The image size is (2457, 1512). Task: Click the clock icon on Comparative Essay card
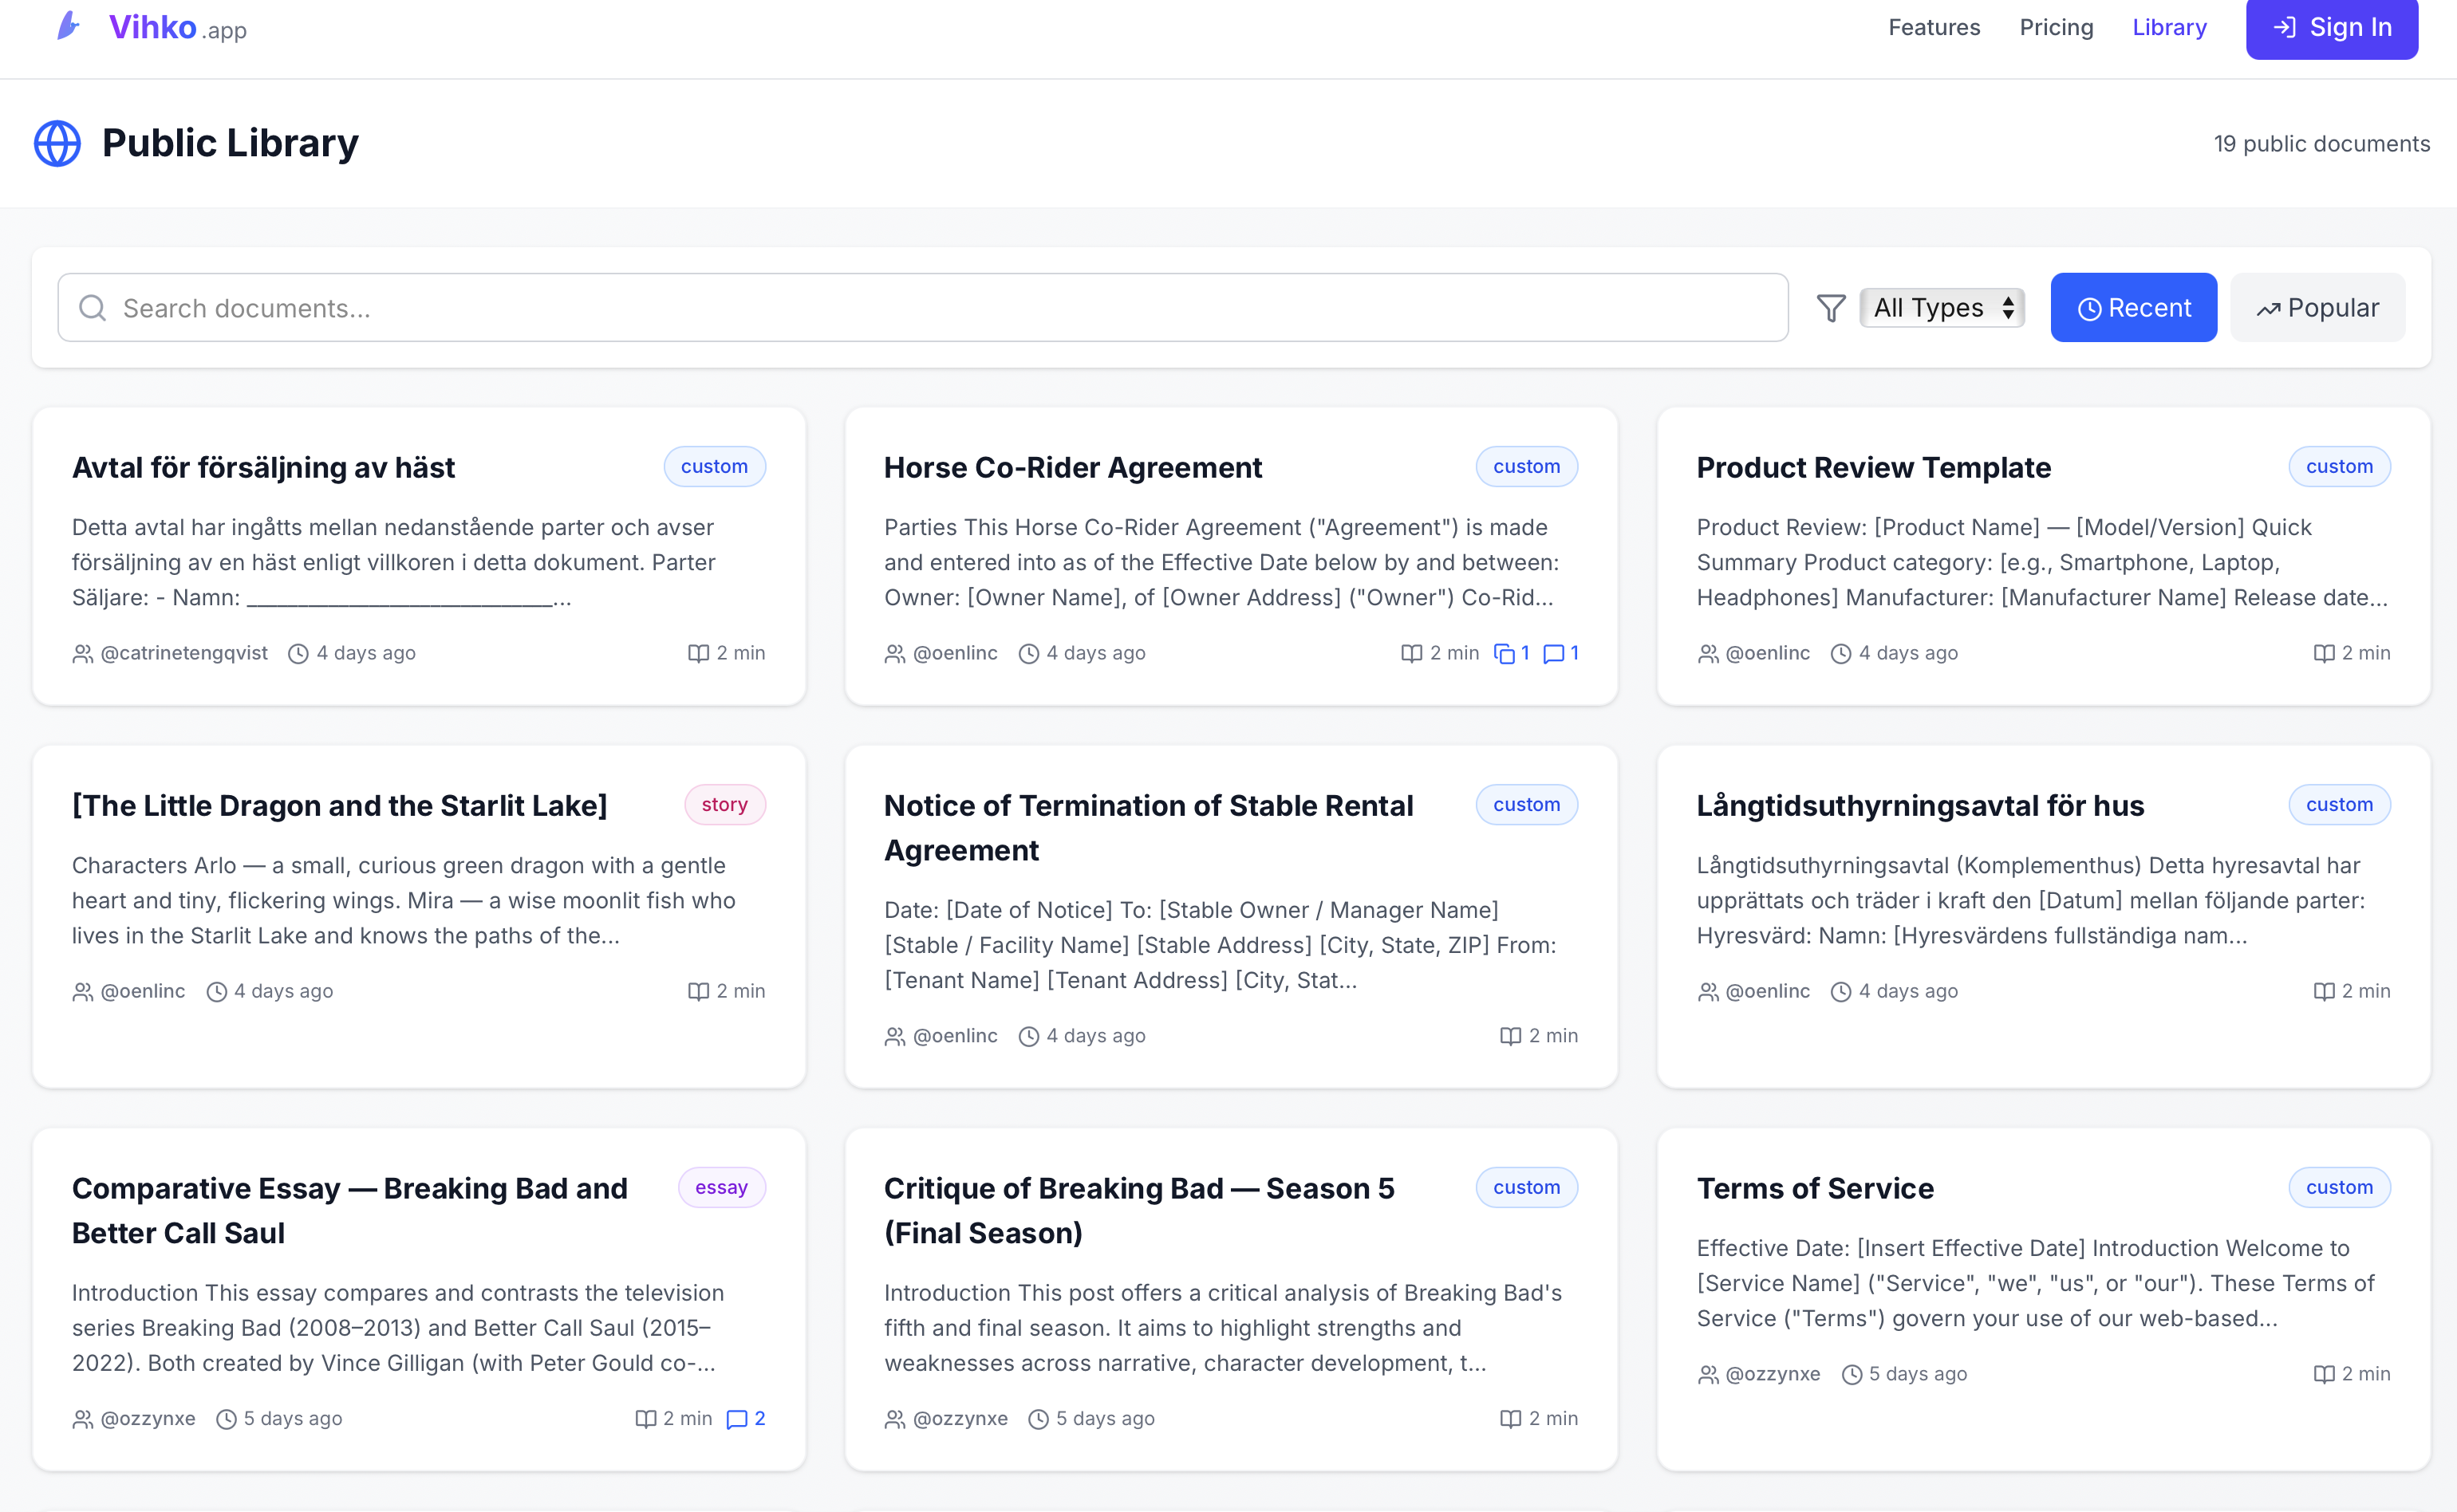tap(226, 1419)
